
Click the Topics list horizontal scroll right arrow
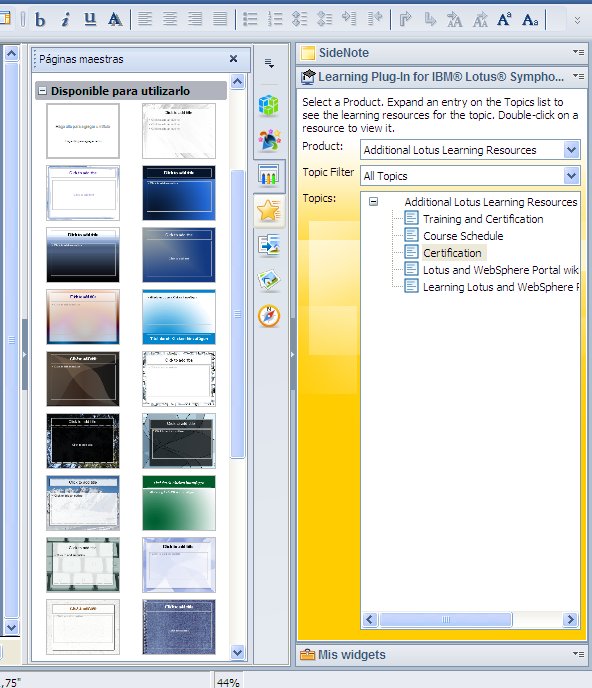click(x=570, y=620)
